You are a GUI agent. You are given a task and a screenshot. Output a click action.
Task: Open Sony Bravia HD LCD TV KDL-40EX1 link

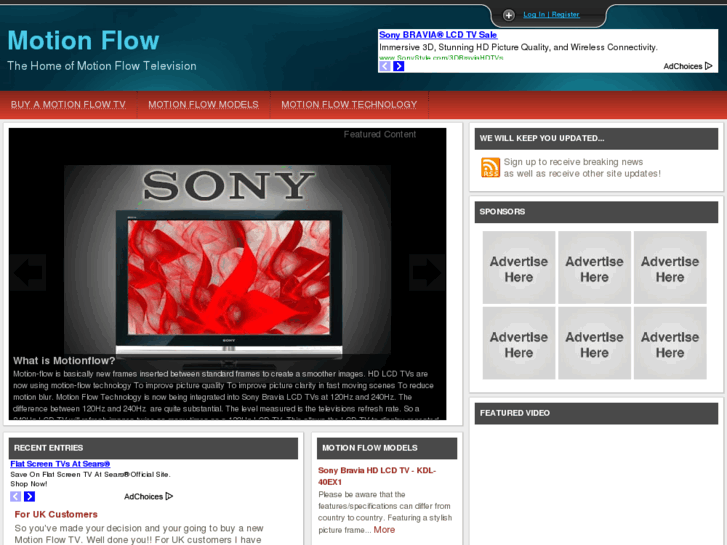[377, 476]
